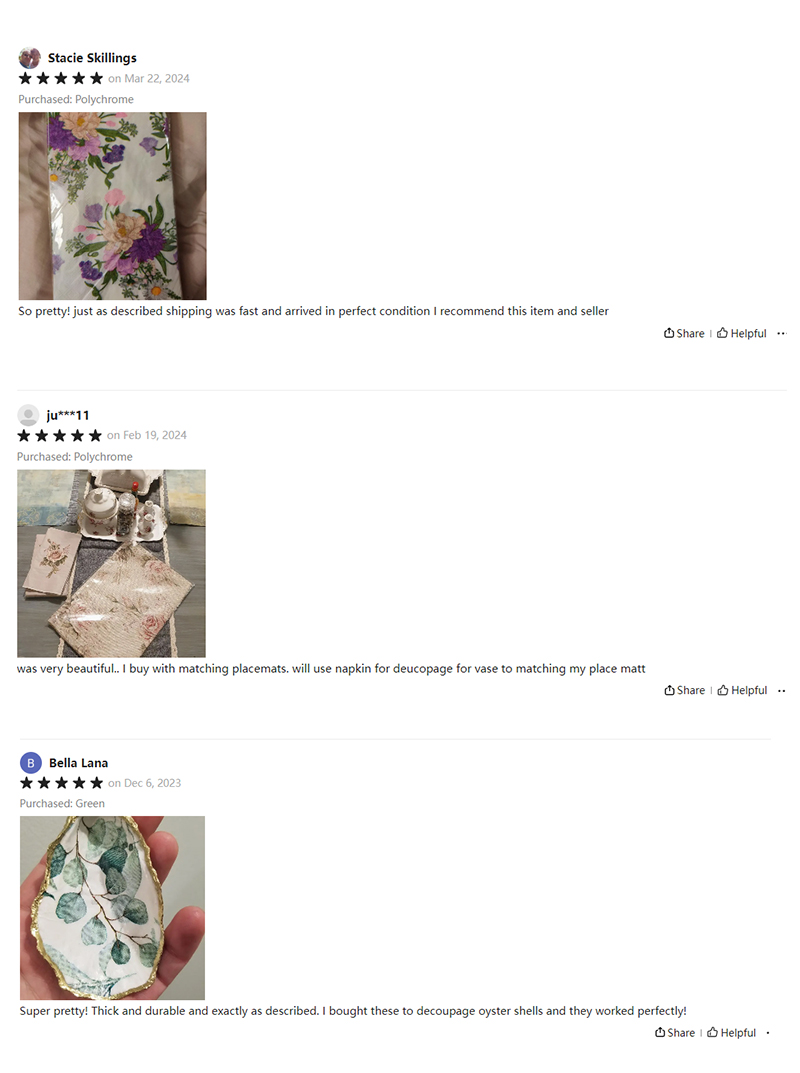The width and height of the screenshot is (800, 1073).
Task: Mark Stacie Skillings' review as Helpful
Action: click(x=741, y=333)
